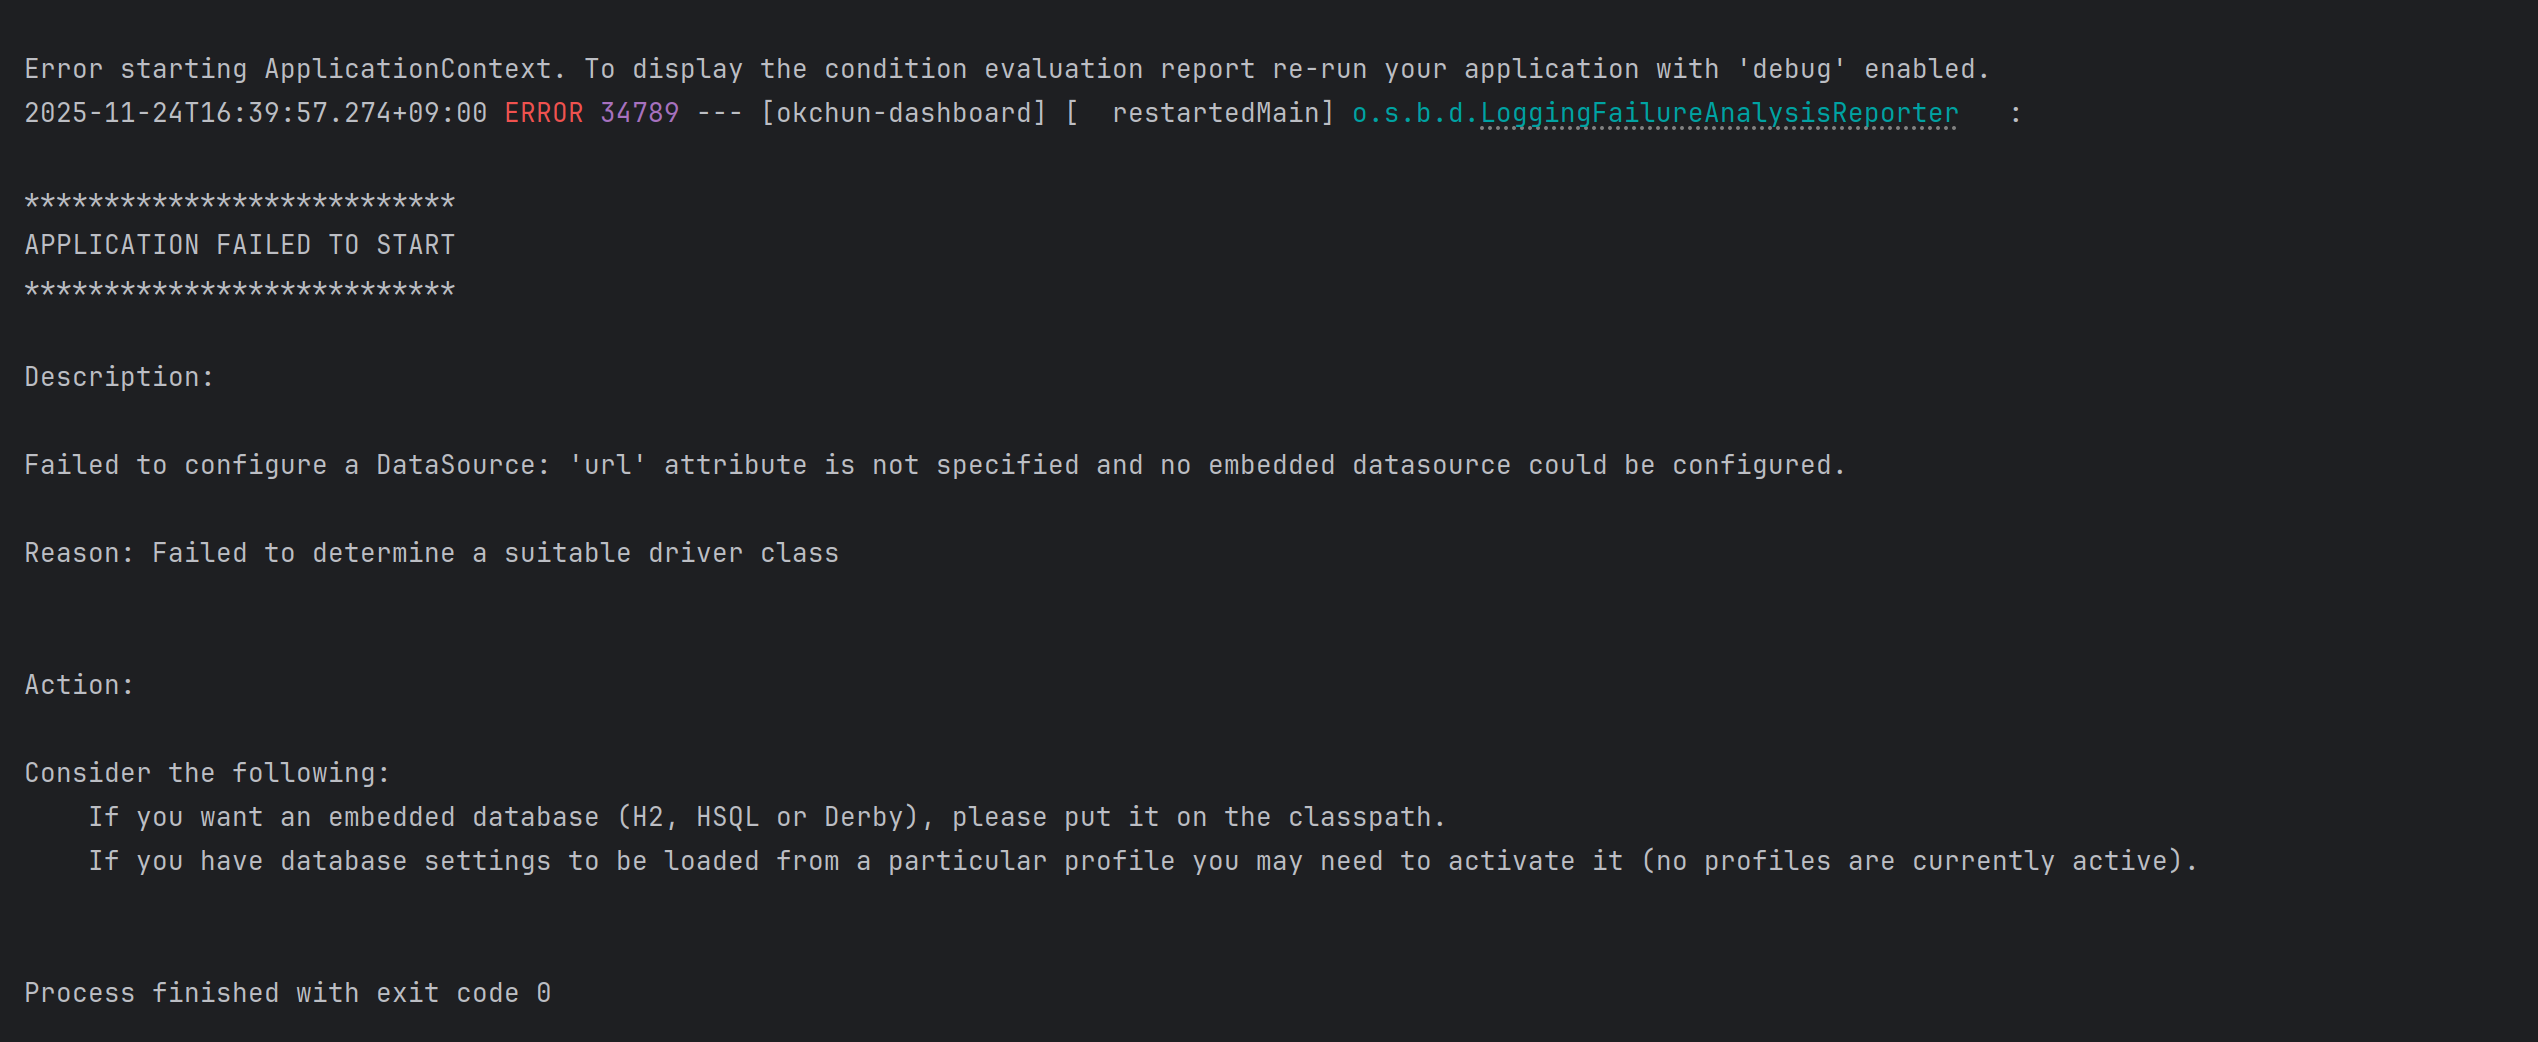Click the "Failed to configure a DataSource" line
This screenshot has width=2538, height=1042.
click(286, 465)
